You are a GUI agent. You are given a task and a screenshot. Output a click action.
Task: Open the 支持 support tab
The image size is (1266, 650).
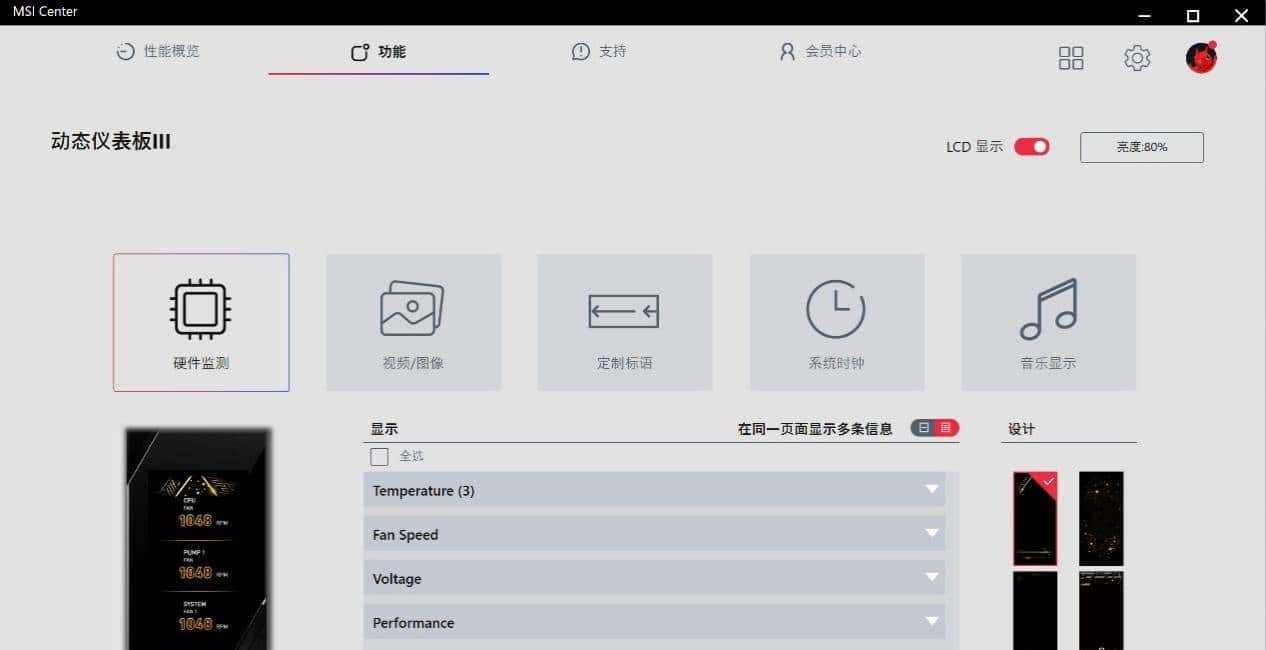[598, 51]
